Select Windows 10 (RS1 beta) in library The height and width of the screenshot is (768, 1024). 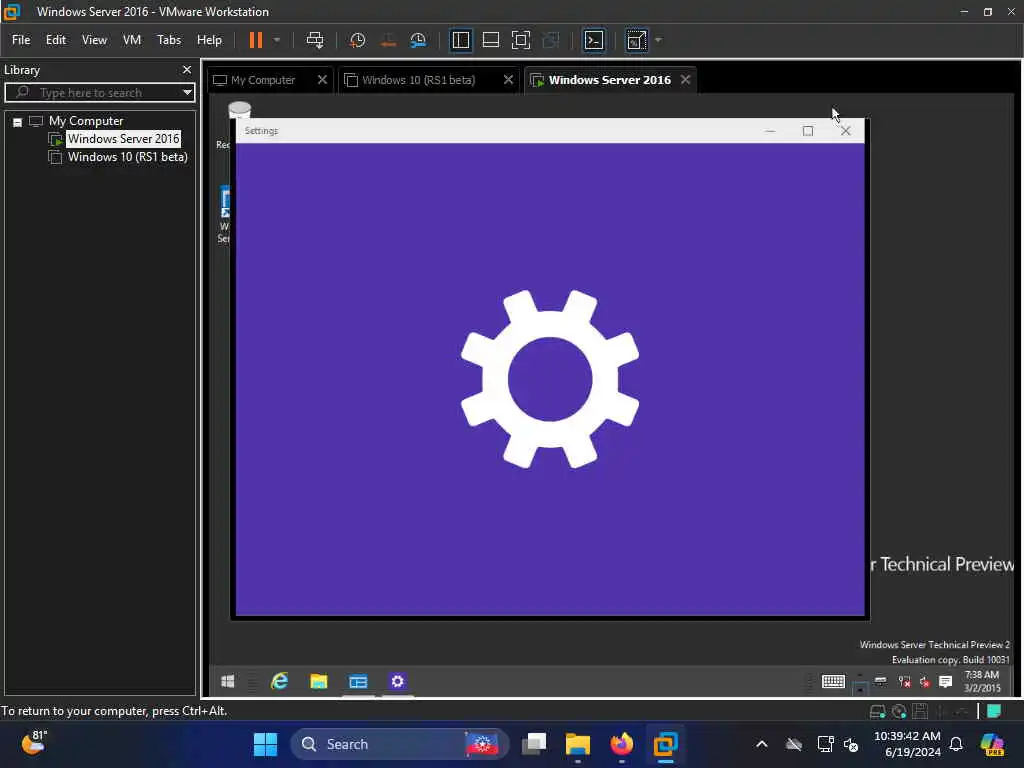[127, 157]
